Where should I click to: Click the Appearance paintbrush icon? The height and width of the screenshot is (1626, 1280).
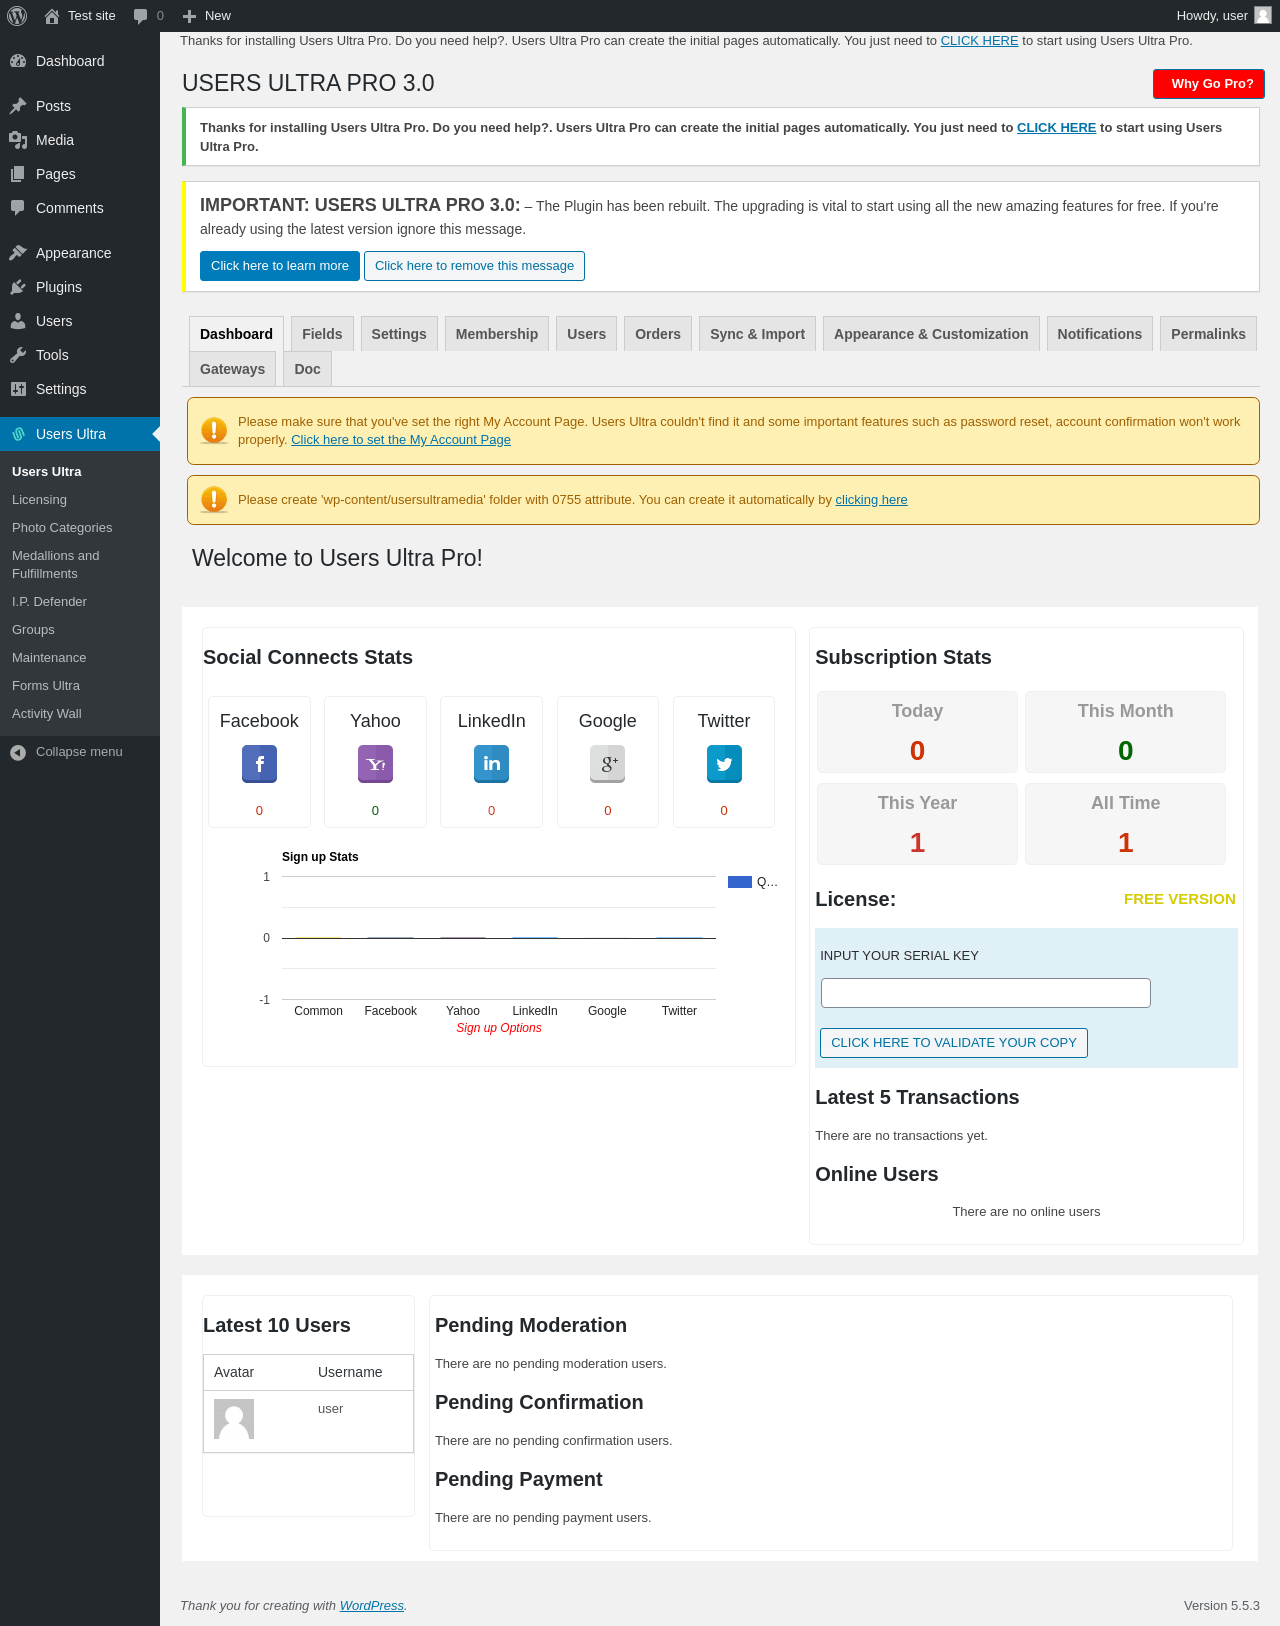click(x=18, y=253)
